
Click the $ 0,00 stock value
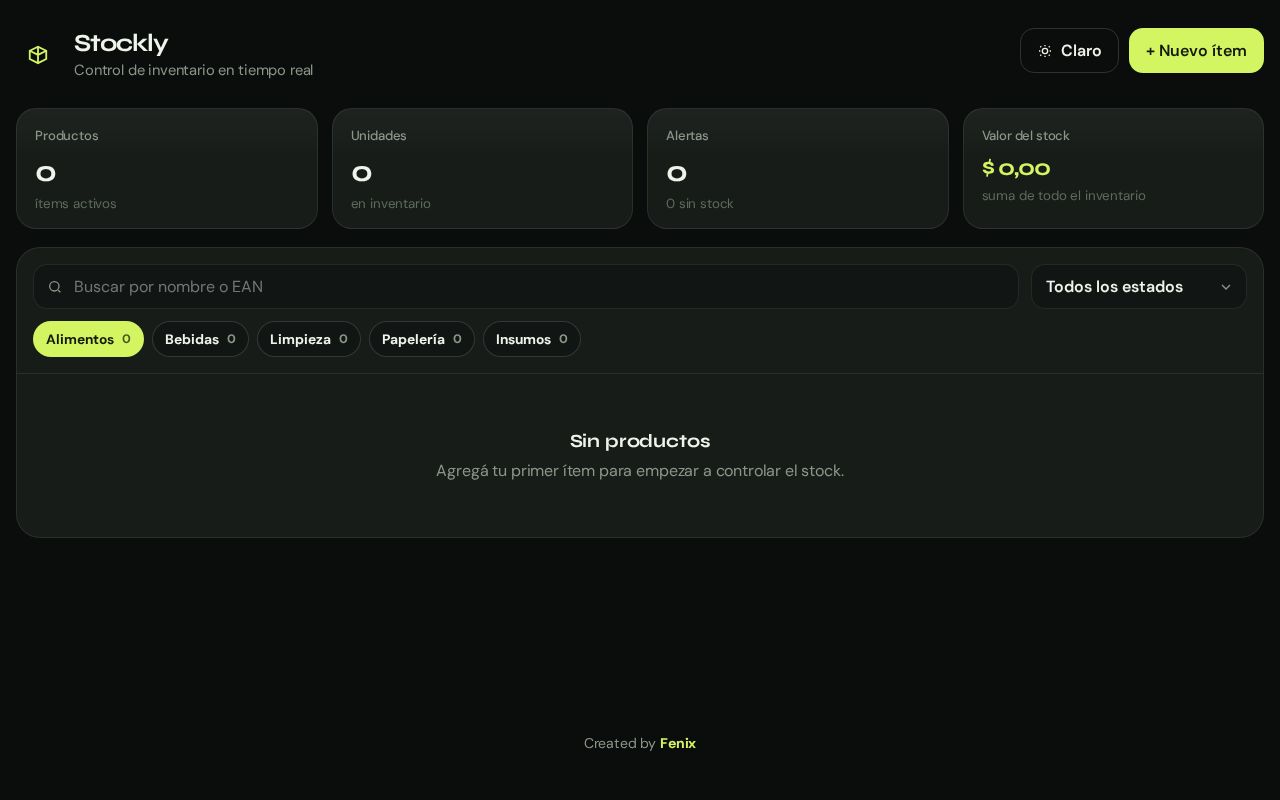click(x=1016, y=169)
